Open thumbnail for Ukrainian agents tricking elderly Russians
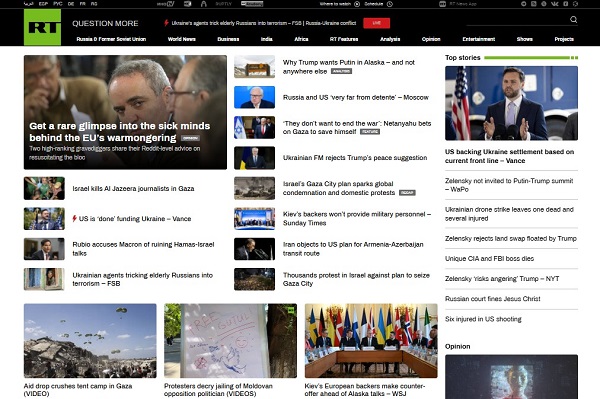 click(x=44, y=279)
